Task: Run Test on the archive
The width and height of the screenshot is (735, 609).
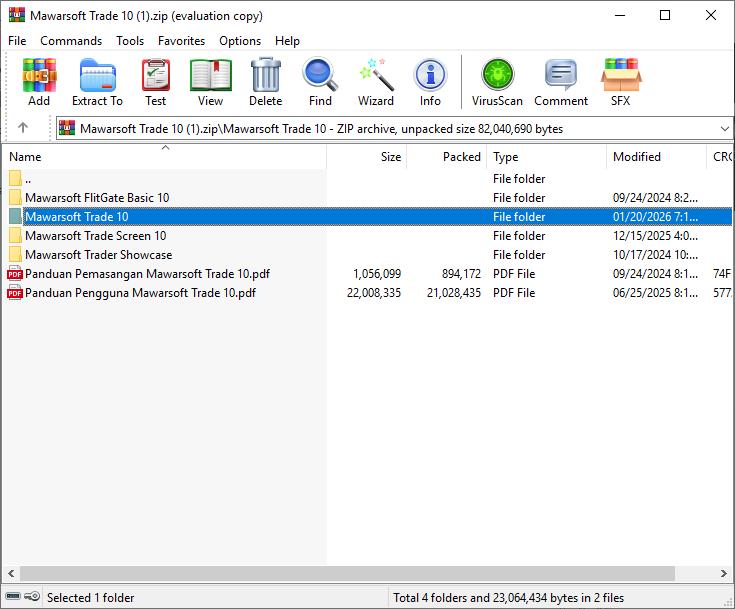Action: 155,82
